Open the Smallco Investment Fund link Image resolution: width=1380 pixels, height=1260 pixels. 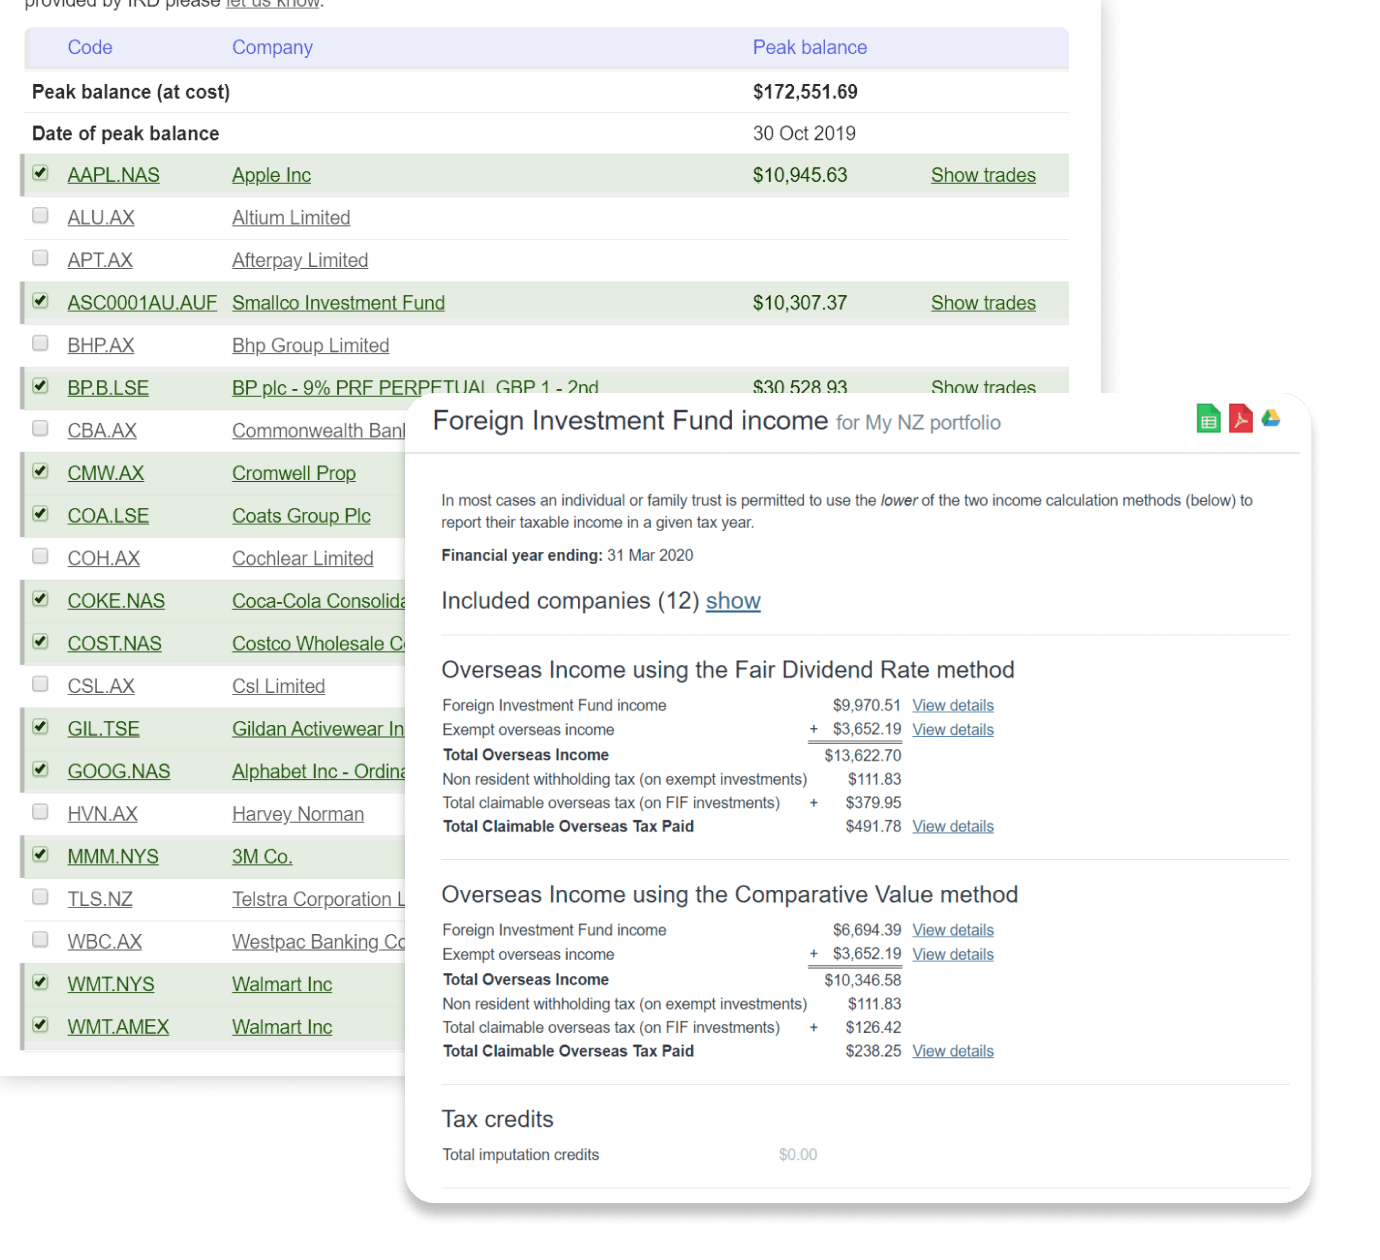(338, 303)
